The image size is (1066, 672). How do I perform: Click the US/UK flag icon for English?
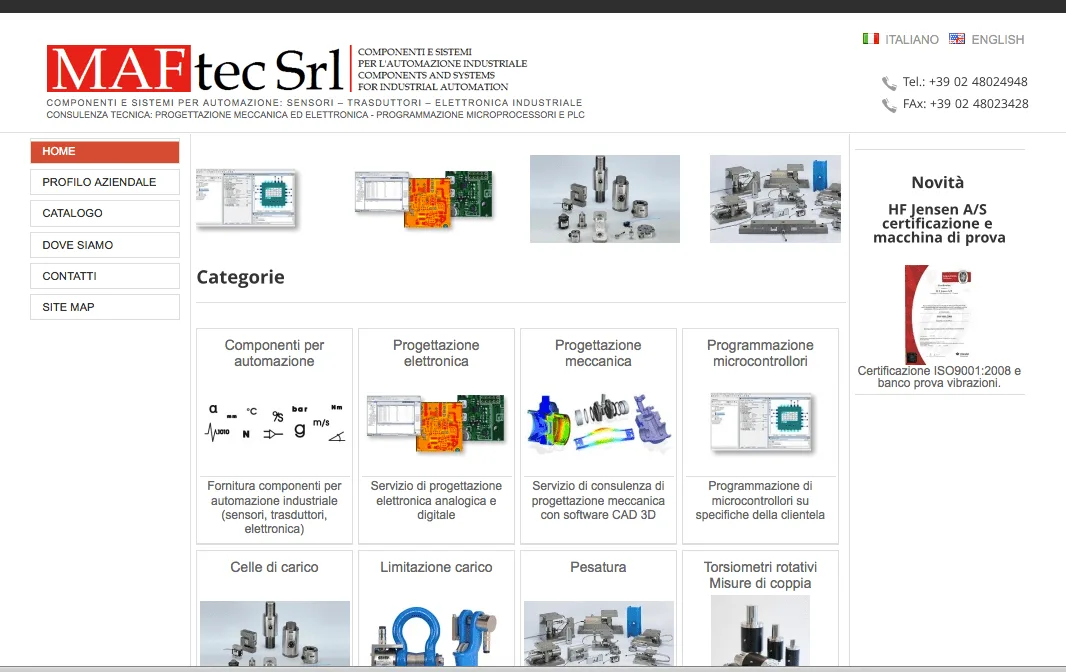tap(957, 39)
